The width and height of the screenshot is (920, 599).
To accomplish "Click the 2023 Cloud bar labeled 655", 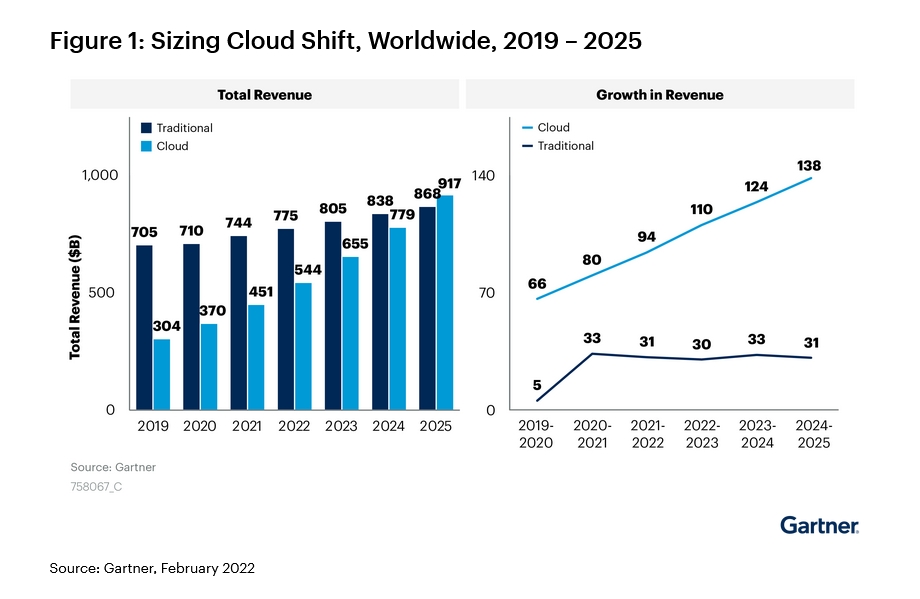I will click(x=350, y=333).
